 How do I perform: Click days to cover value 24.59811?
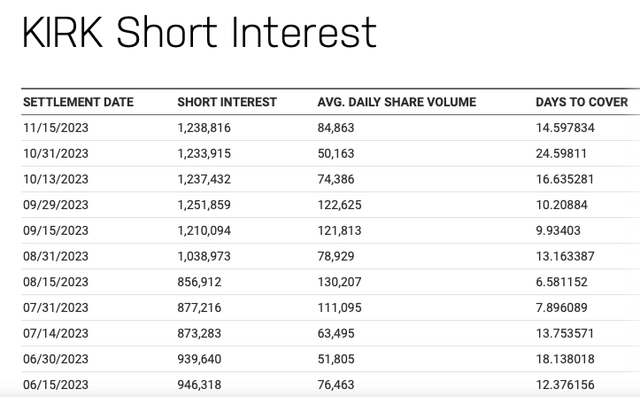click(x=561, y=153)
